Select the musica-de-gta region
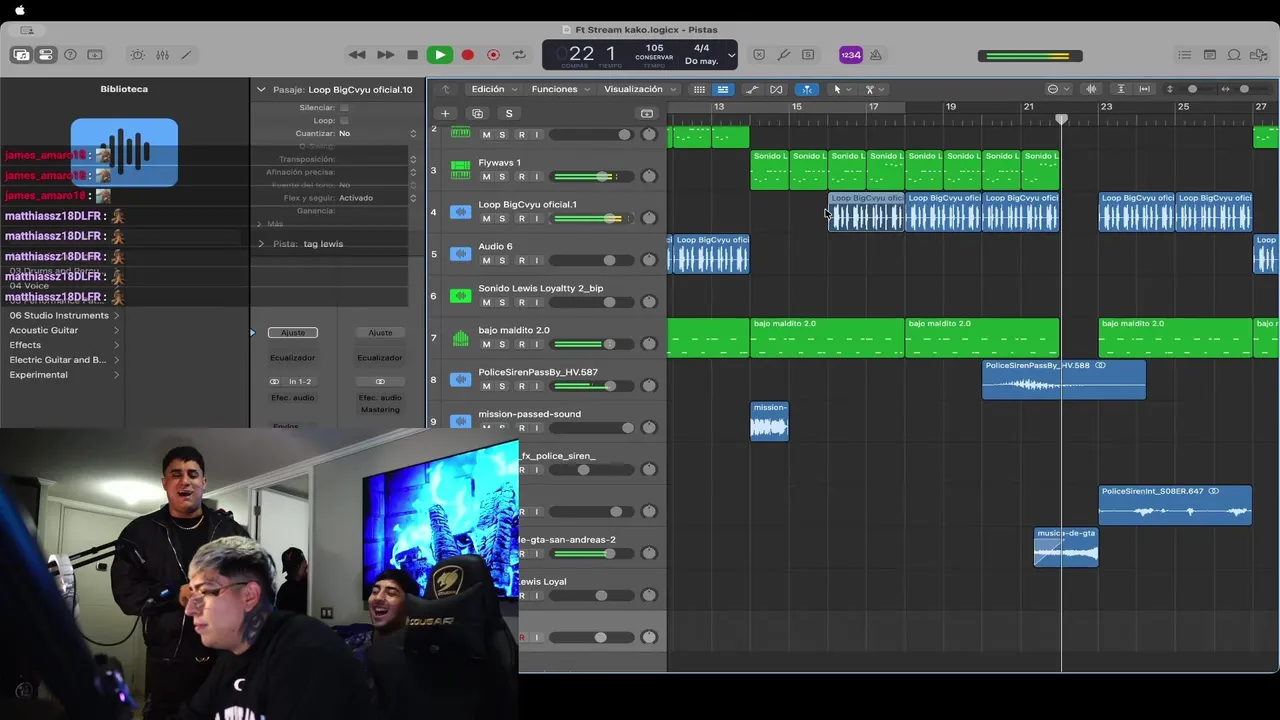1280x720 pixels. (x=1066, y=547)
